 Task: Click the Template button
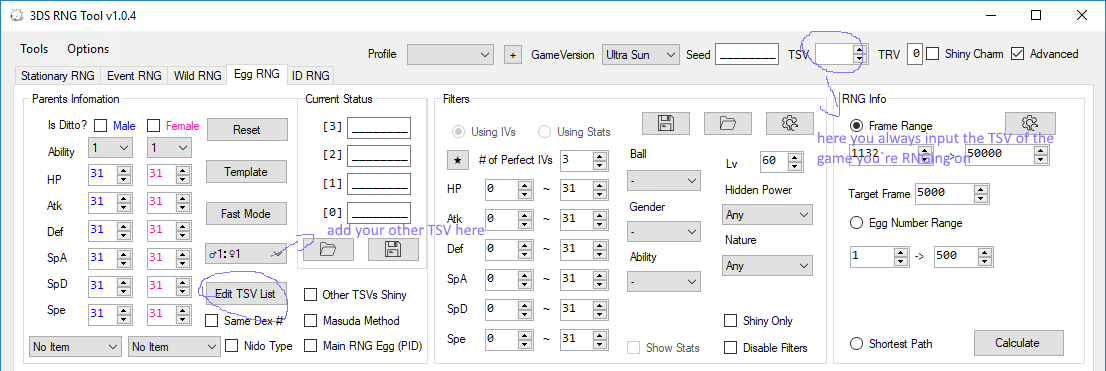pyautogui.click(x=247, y=171)
